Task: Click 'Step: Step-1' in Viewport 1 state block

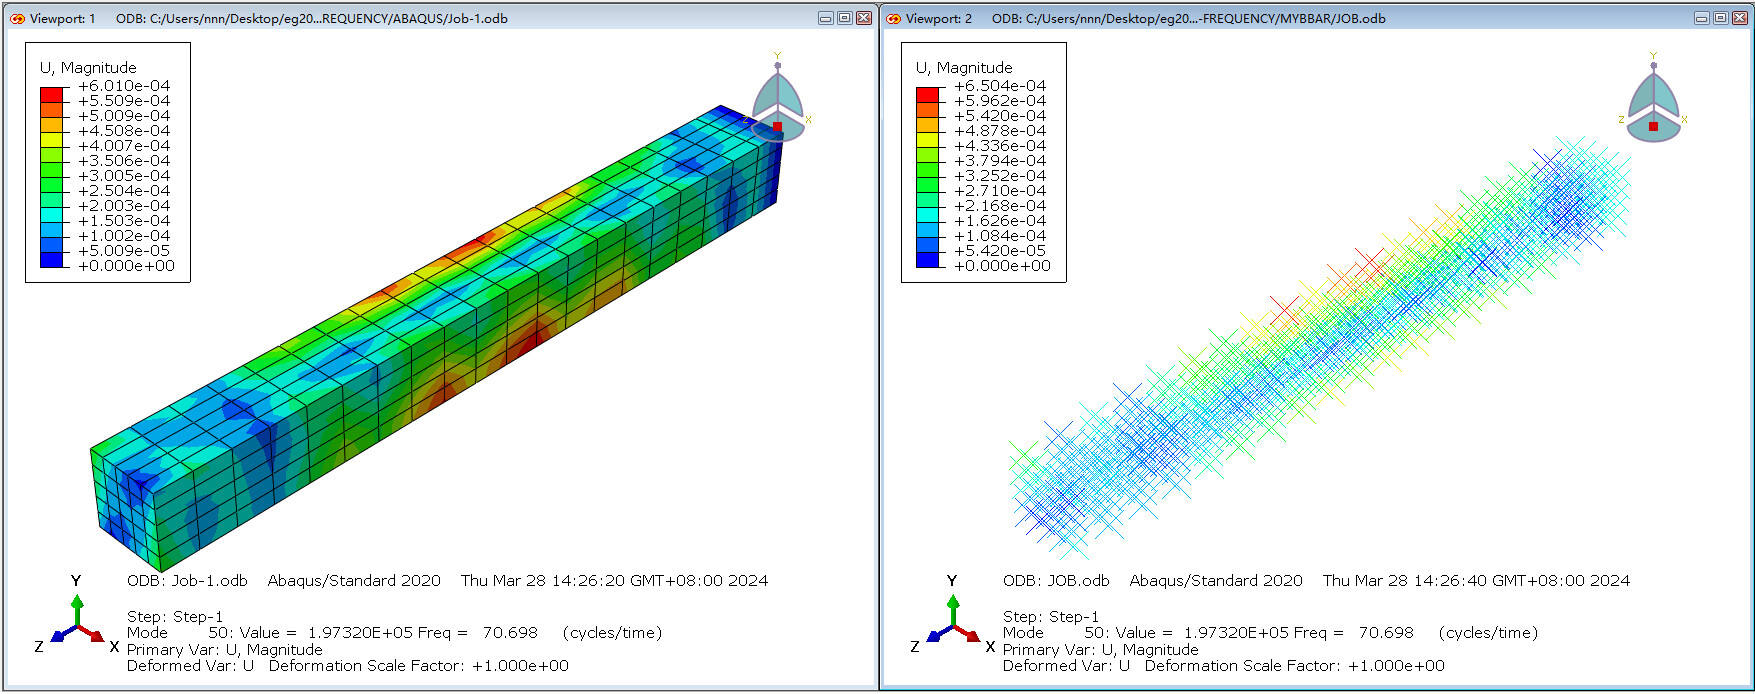Action: [175, 617]
